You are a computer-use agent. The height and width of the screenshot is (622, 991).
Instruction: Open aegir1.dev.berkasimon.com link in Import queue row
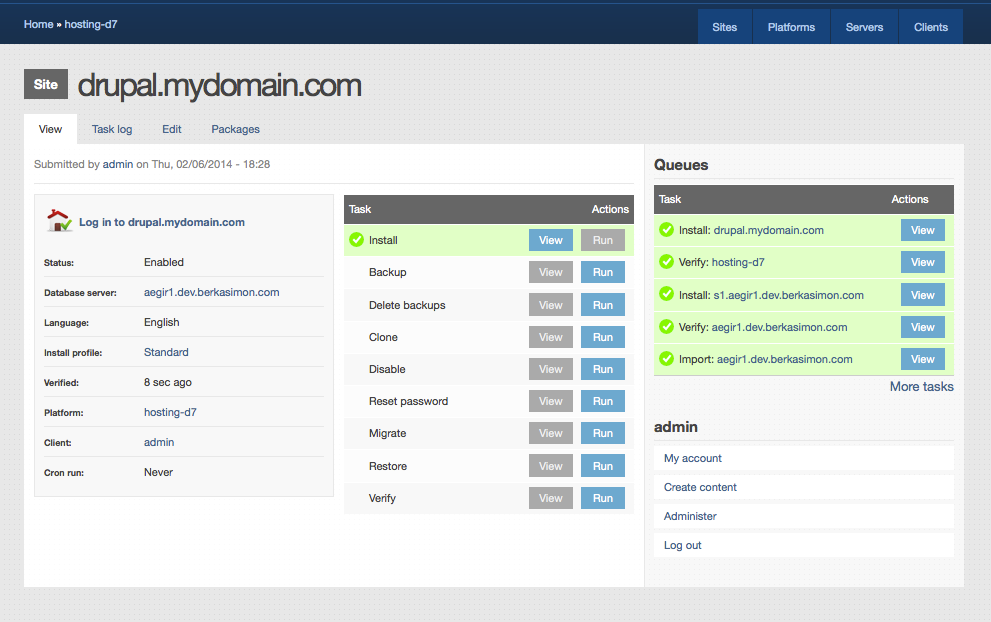point(784,359)
